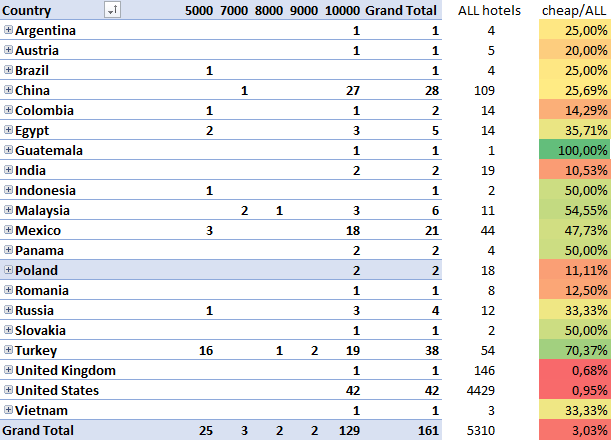Screen dimensions: 613x442
Task: Select Mexico's 47,73% cell
Action: tap(574, 230)
